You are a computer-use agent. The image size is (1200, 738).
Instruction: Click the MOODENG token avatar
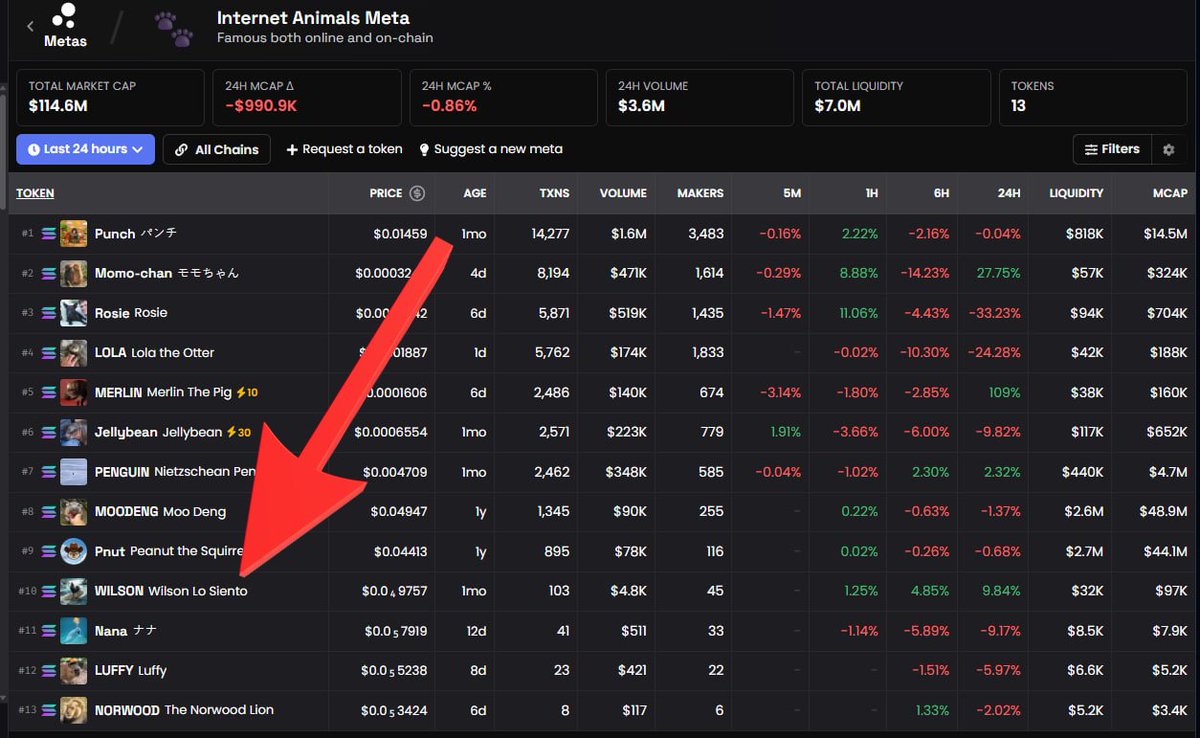click(73, 511)
